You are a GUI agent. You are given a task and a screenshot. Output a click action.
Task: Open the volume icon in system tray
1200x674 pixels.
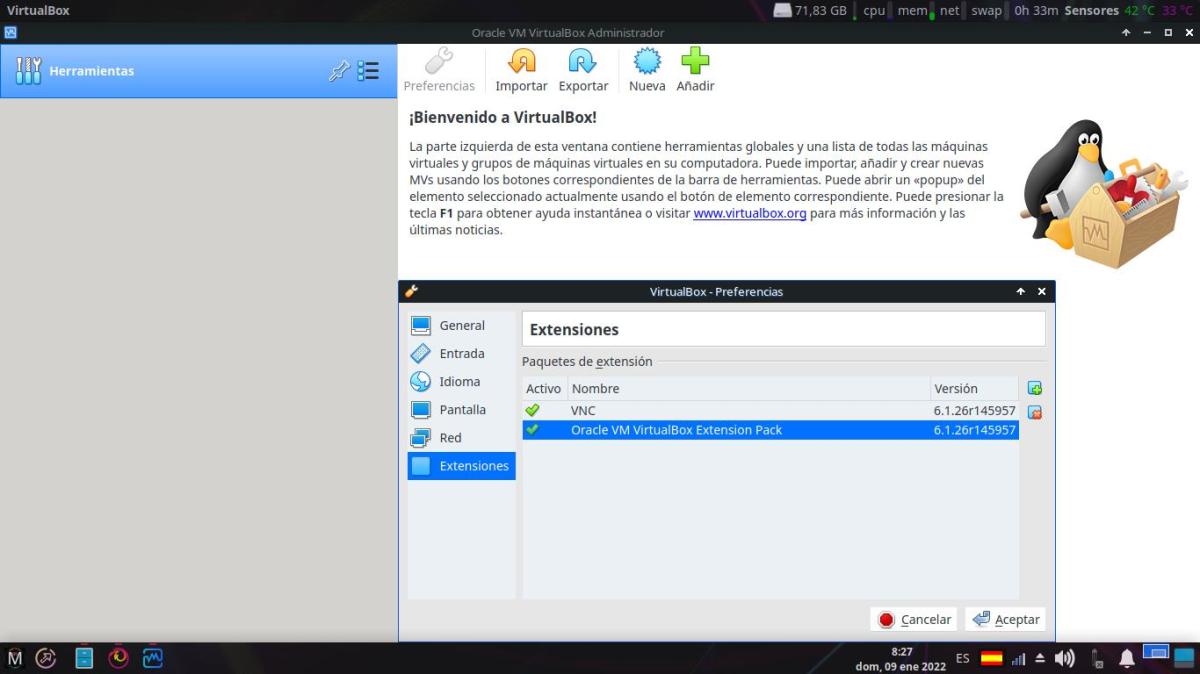(x=1065, y=658)
